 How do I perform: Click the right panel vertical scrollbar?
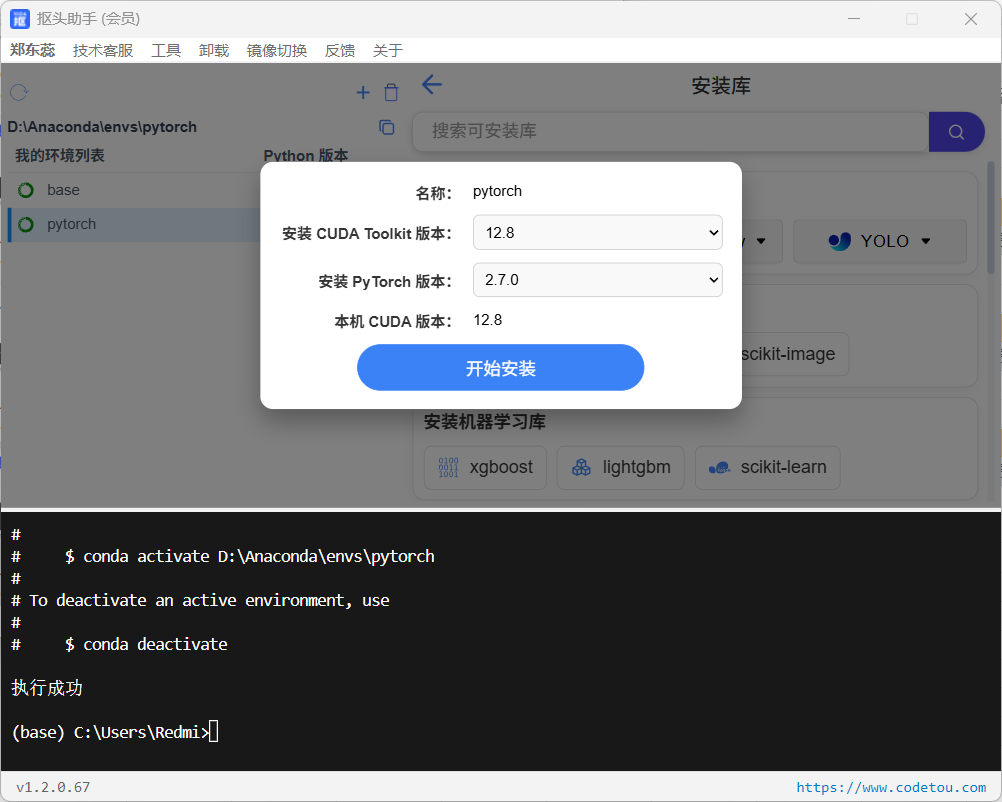click(x=991, y=217)
